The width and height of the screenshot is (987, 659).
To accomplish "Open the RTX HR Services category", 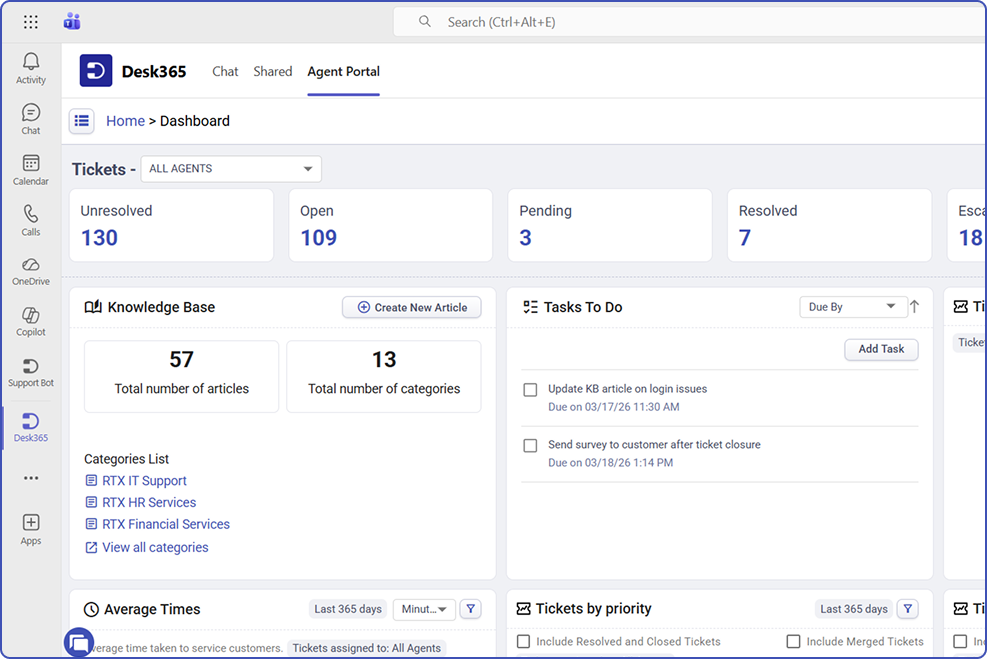I will (x=149, y=502).
